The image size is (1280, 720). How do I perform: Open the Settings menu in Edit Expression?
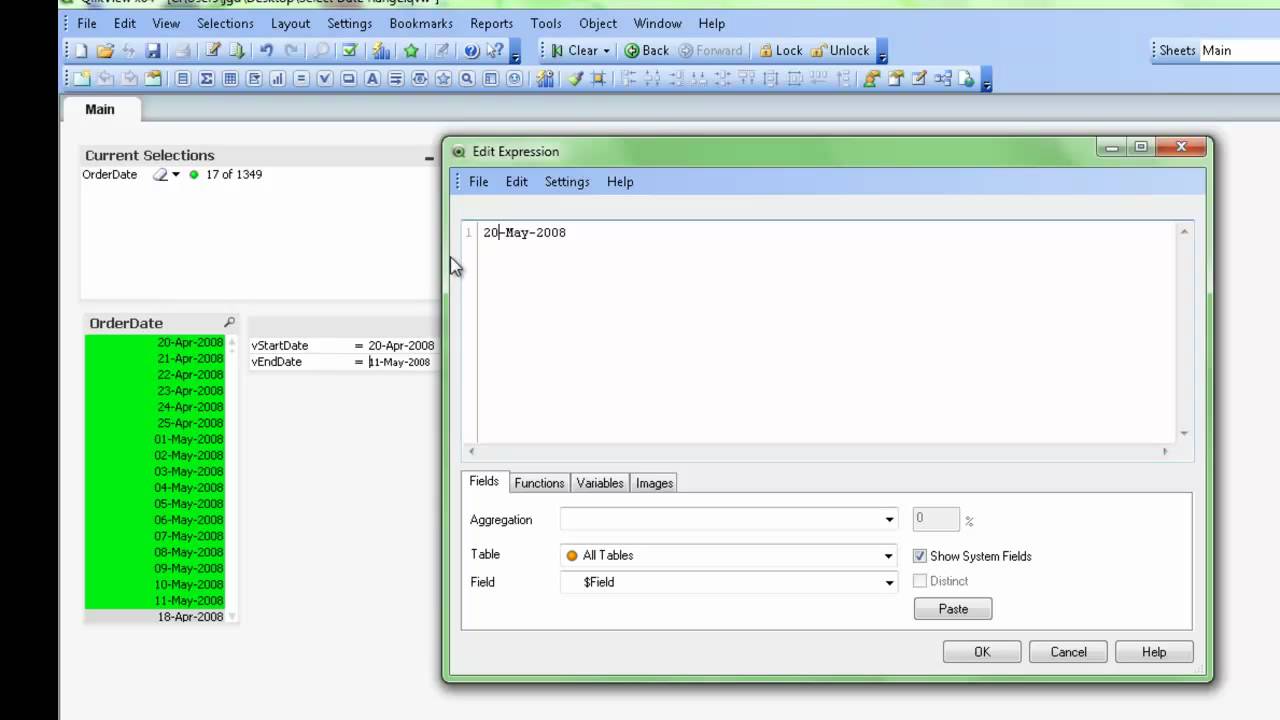pos(567,182)
